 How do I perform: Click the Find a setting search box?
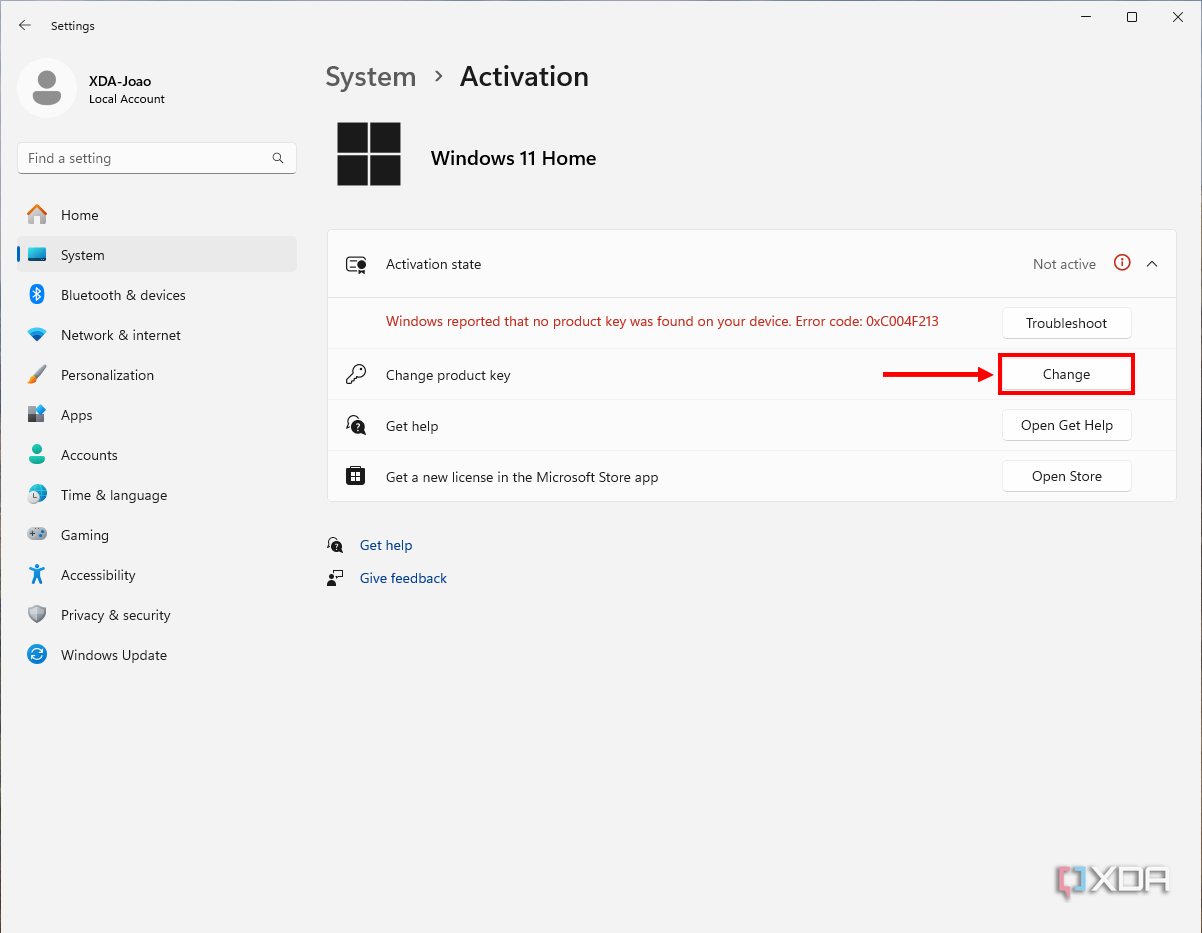coord(145,158)
